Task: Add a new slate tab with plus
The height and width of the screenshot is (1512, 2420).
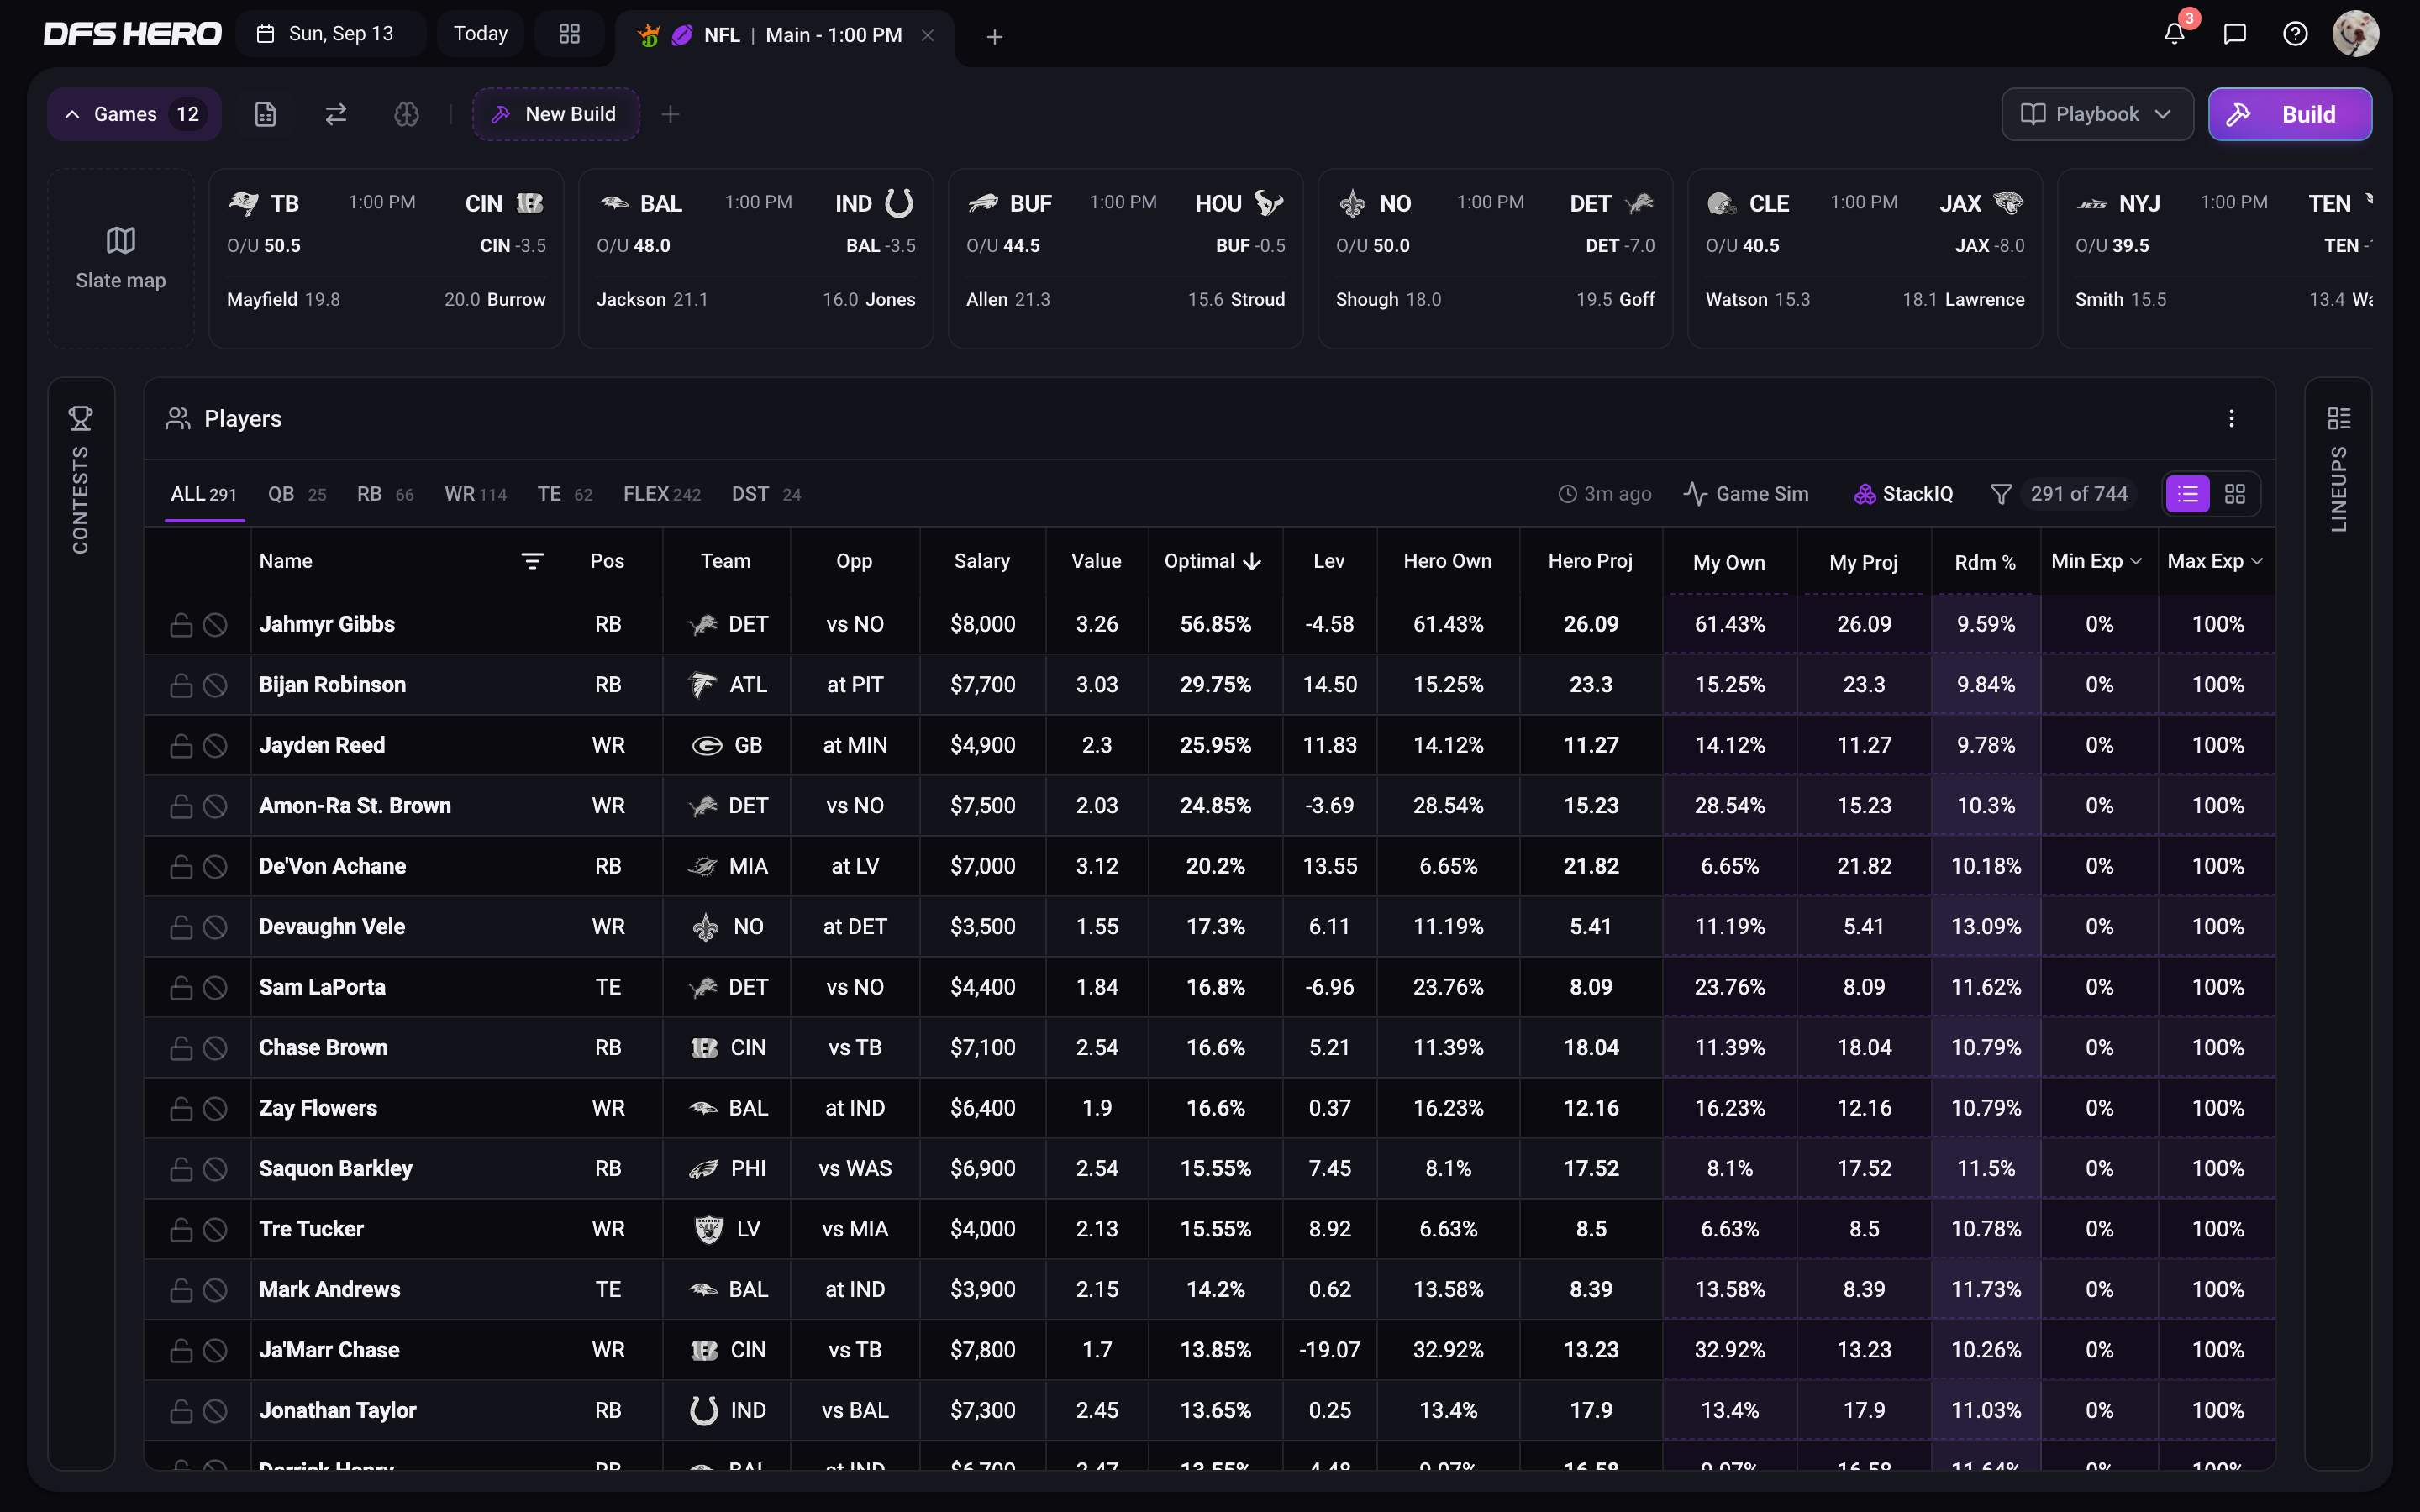Action: [x=994, y=37]
